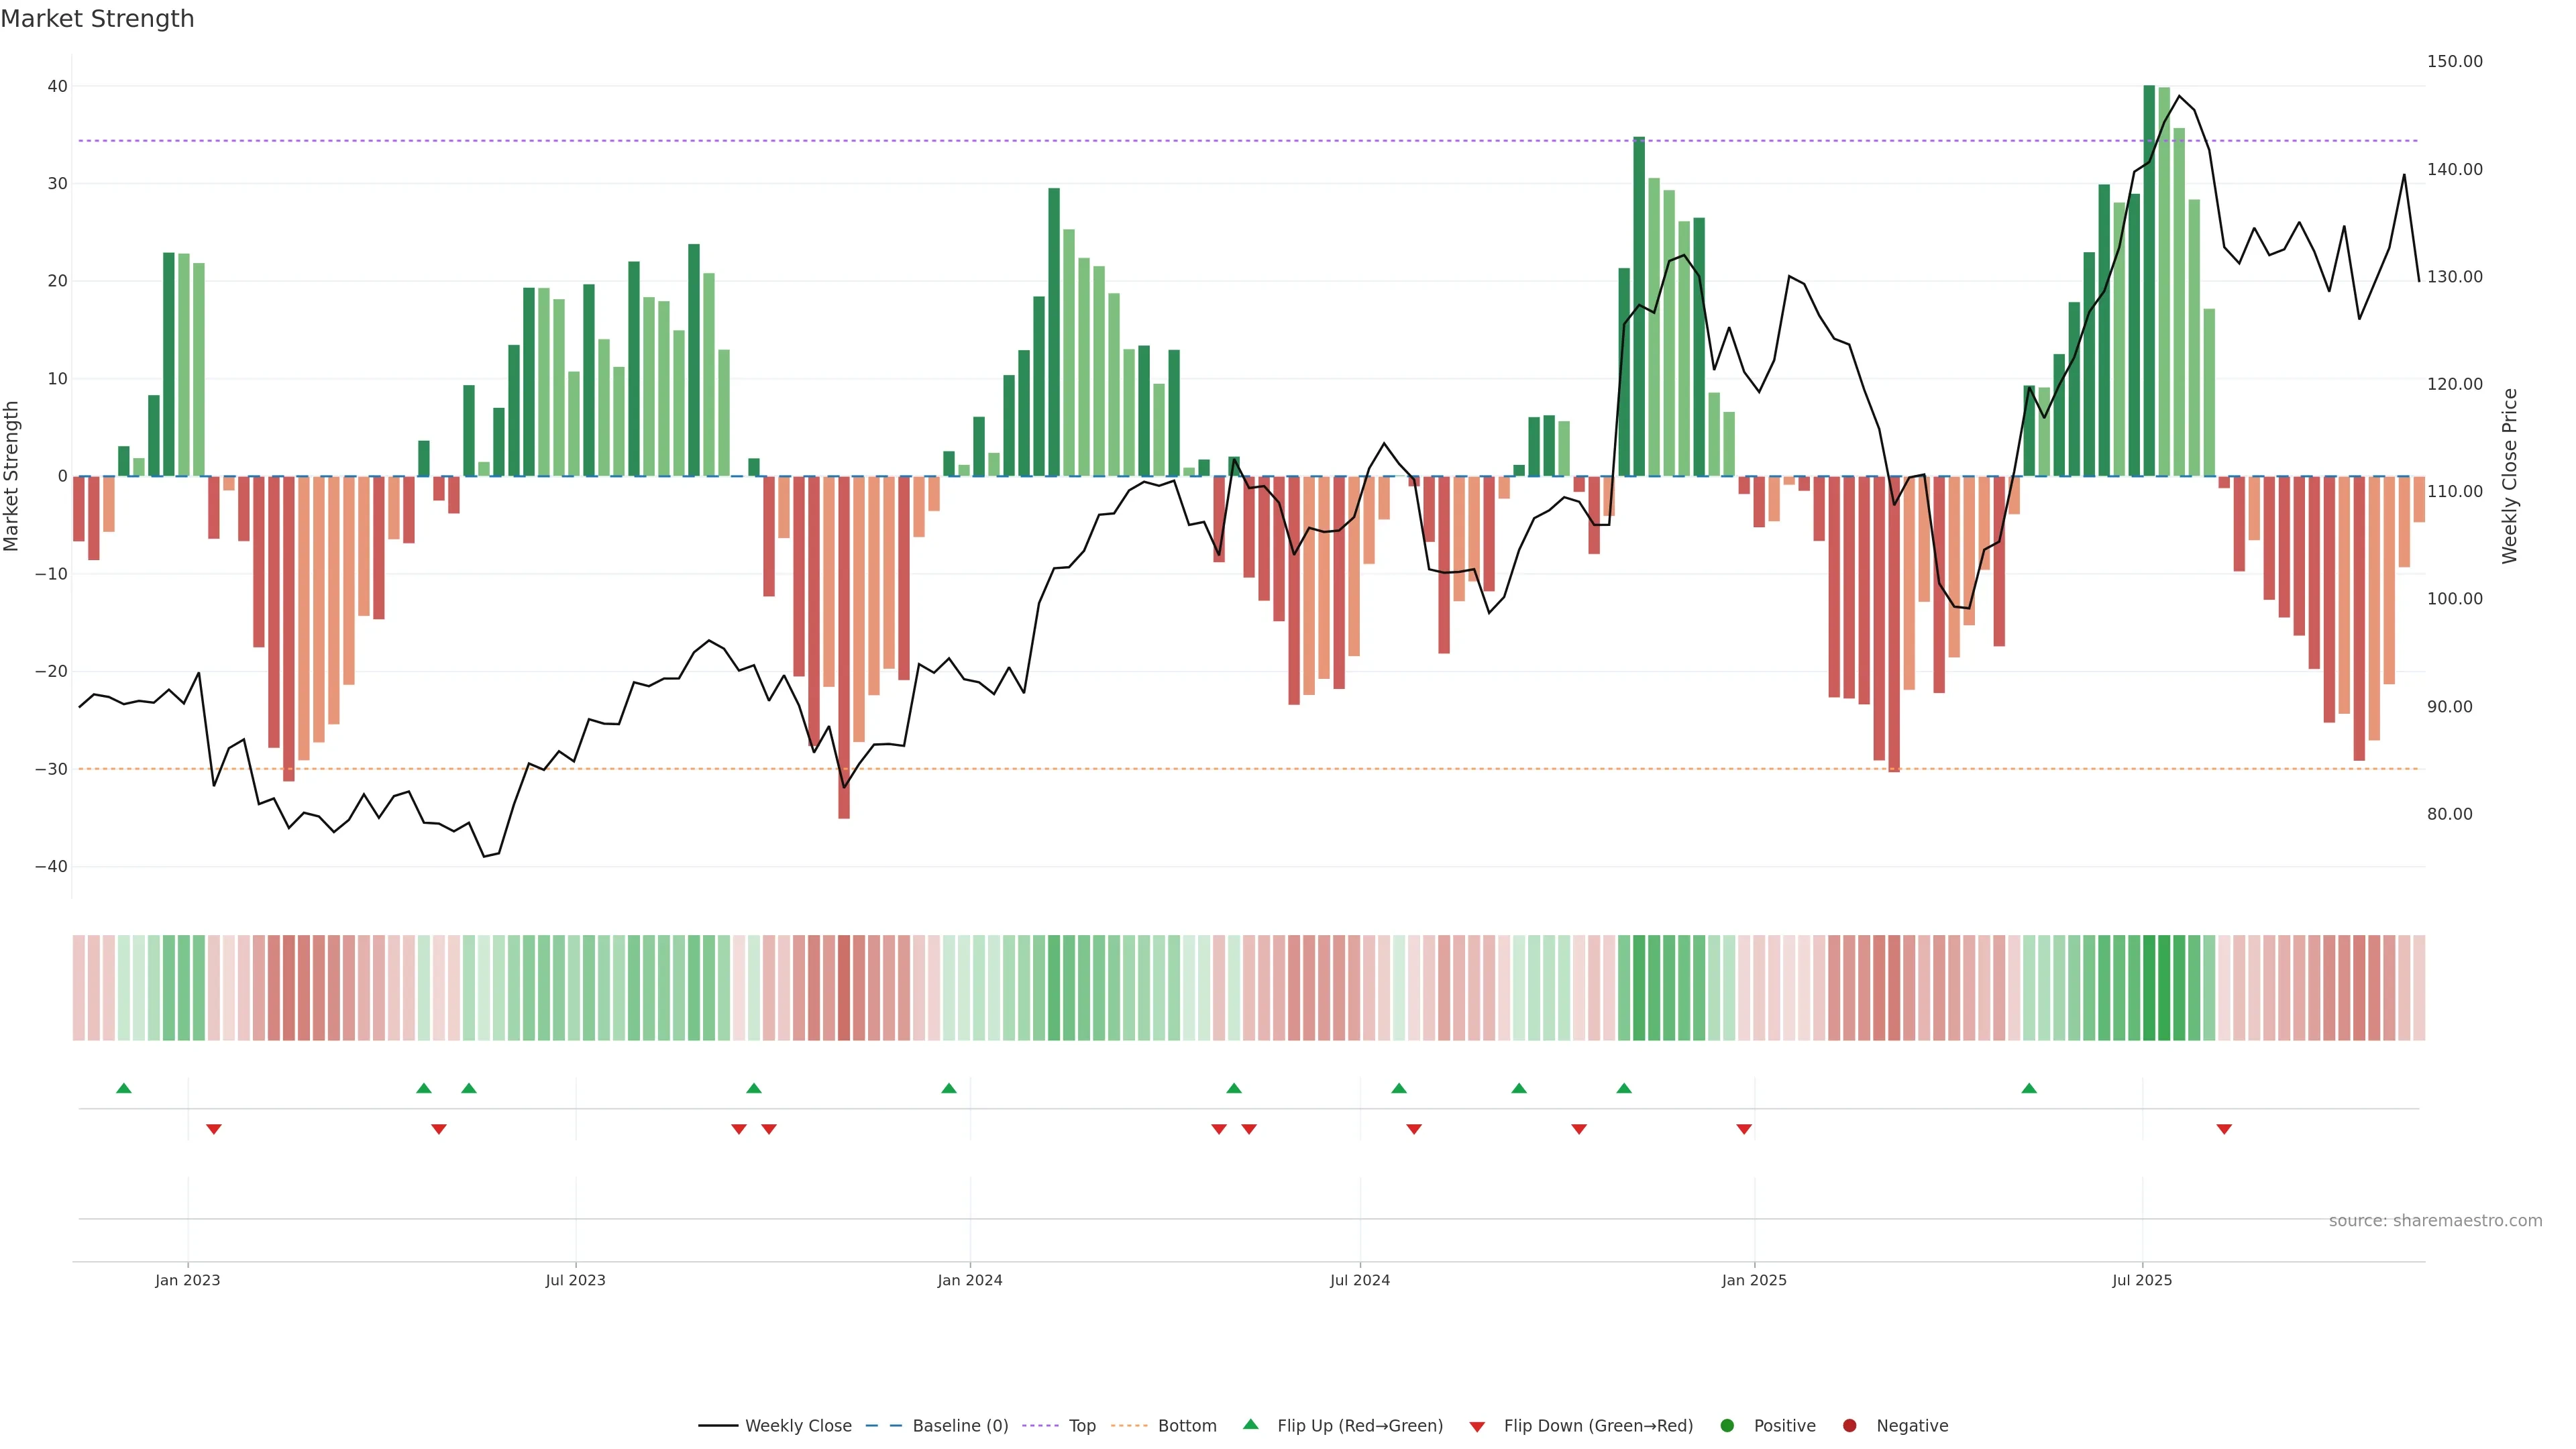This screenshot has height=1449, width=2576.
Task: Click the tallest dark green bar at 40
Action: (2149, 280)
